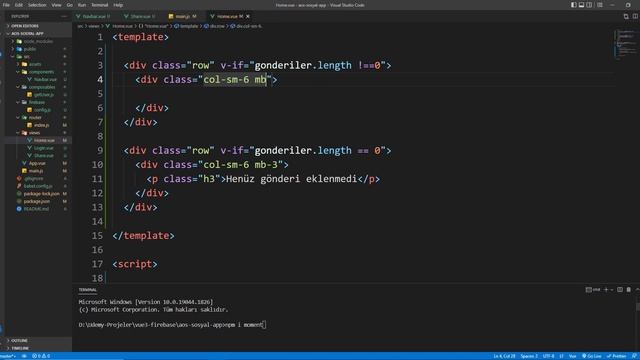Split the terminal panel

coord(620,290)
